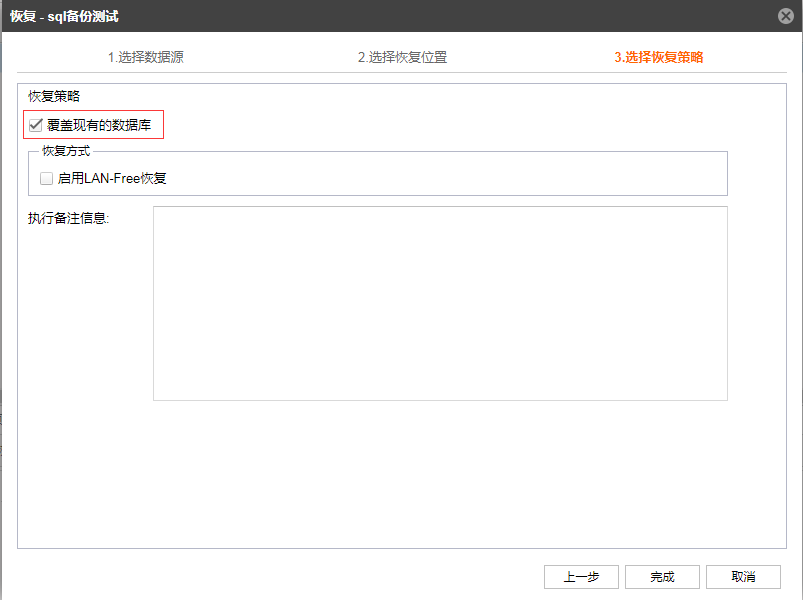
Task: Click the 覆盖现有的数据库 label text
Action: coord(99,125)
